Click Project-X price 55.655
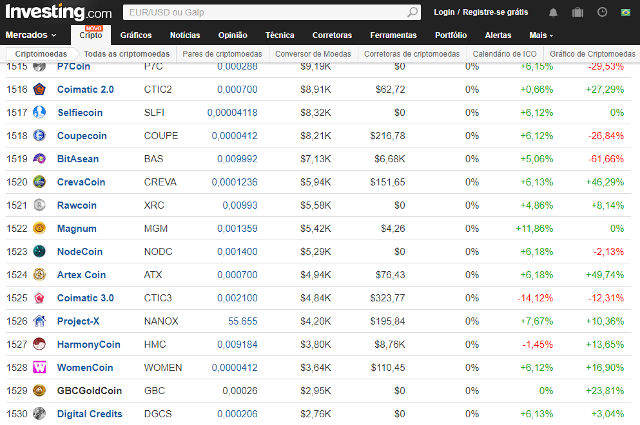Image resolution: width=640 pixels, height=425 pixels. [x=242, y=321]
